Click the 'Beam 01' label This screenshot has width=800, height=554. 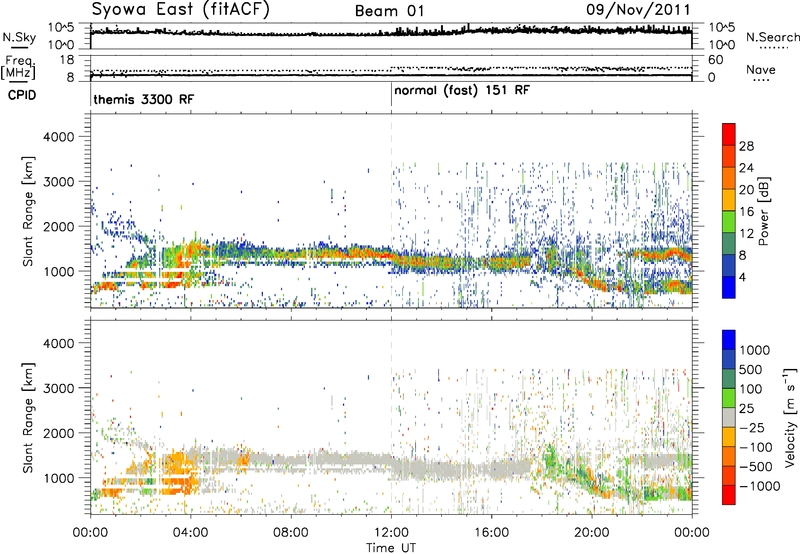click(x=389, y=11)
